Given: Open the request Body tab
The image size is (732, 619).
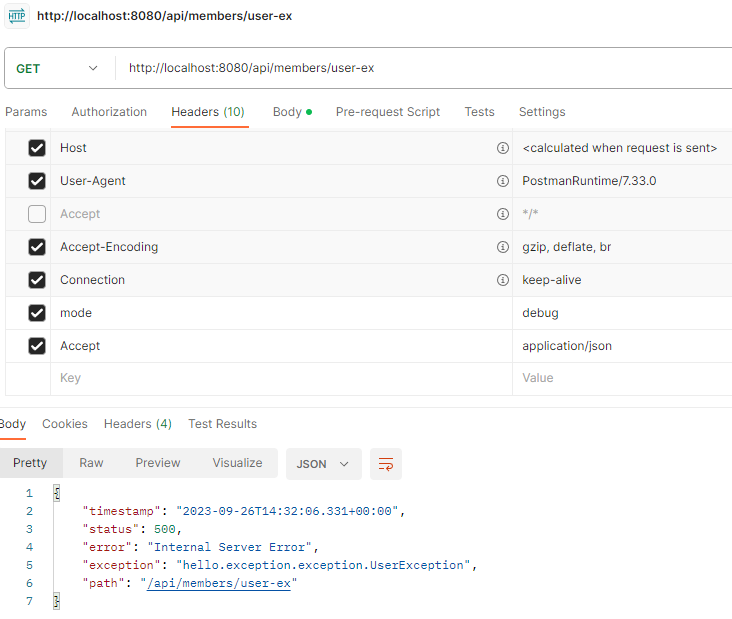Looking at the screenshot, I should point(292,112).
